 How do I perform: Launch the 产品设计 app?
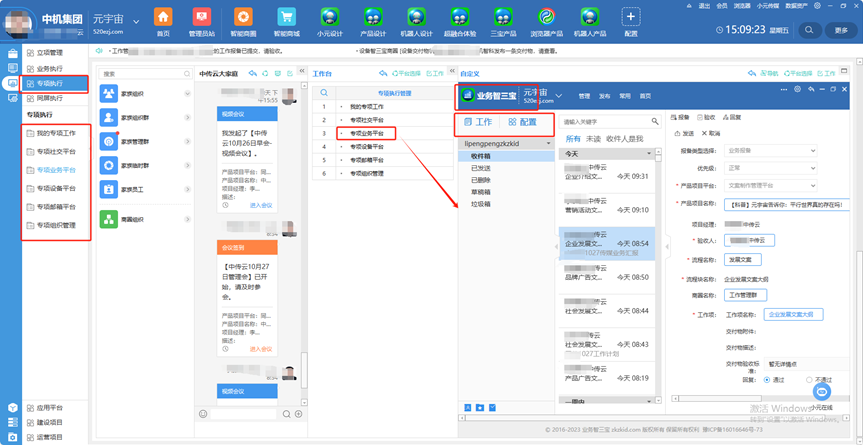(373, 17)
